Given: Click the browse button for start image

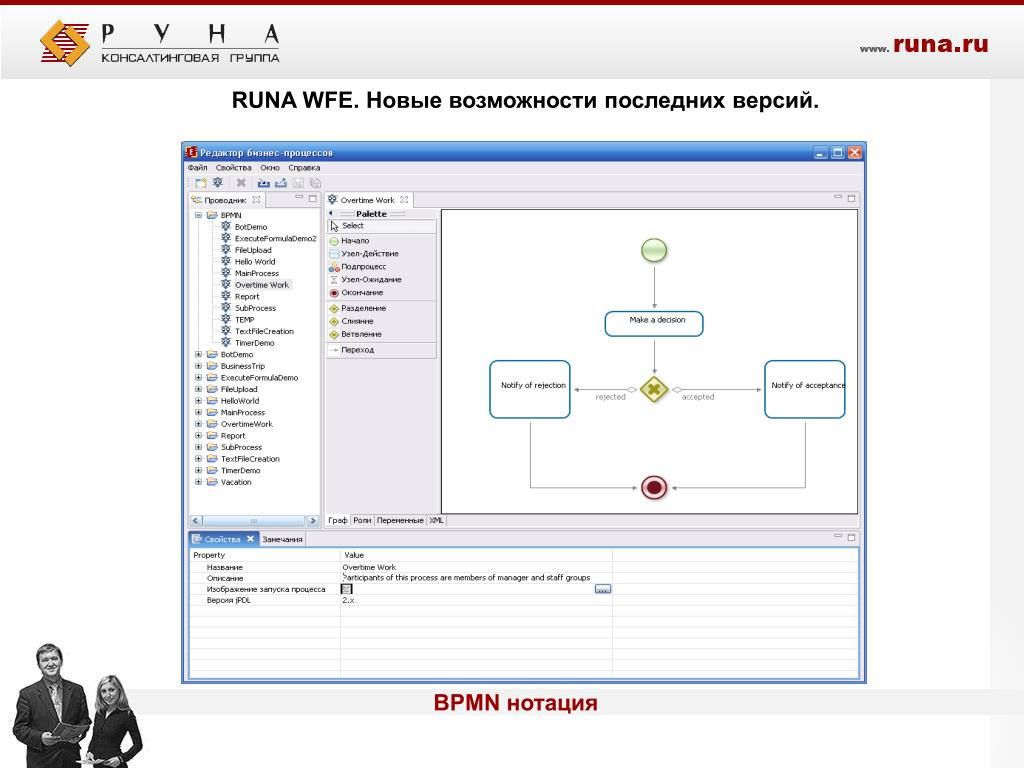Looking at the screenshot, I should click(x=603, y=589).
